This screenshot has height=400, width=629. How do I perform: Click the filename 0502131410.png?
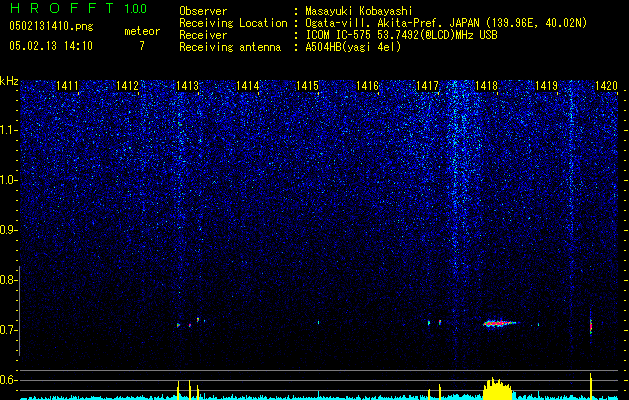(x=51, y=26)
